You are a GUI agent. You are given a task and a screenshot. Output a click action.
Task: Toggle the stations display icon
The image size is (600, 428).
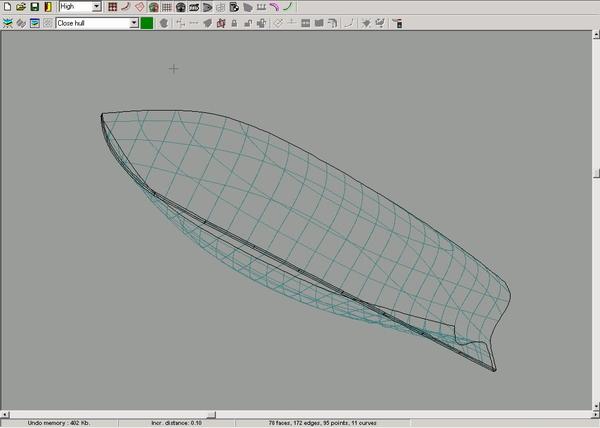181,7
